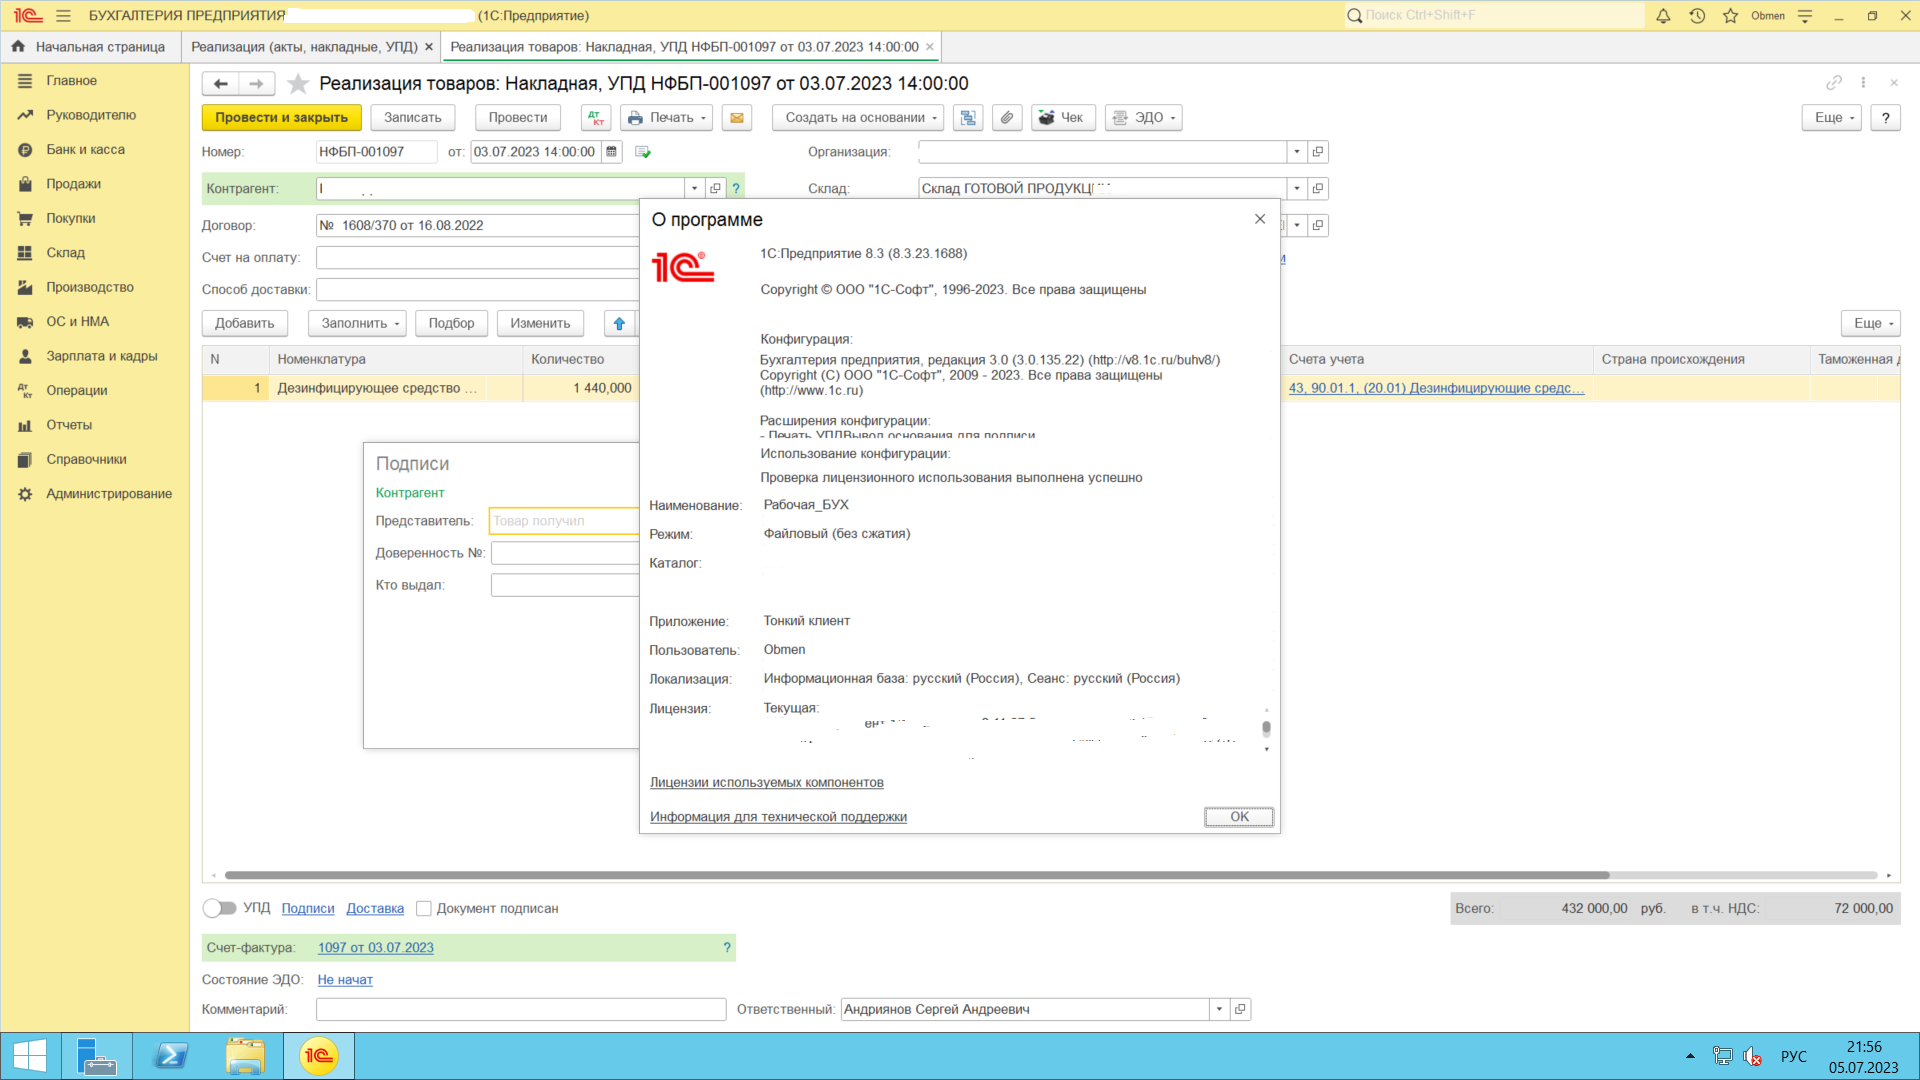Open document structure icon beside Создать на основании
This screenshot has height=1080, width=1920.
[x=968, y=118]
